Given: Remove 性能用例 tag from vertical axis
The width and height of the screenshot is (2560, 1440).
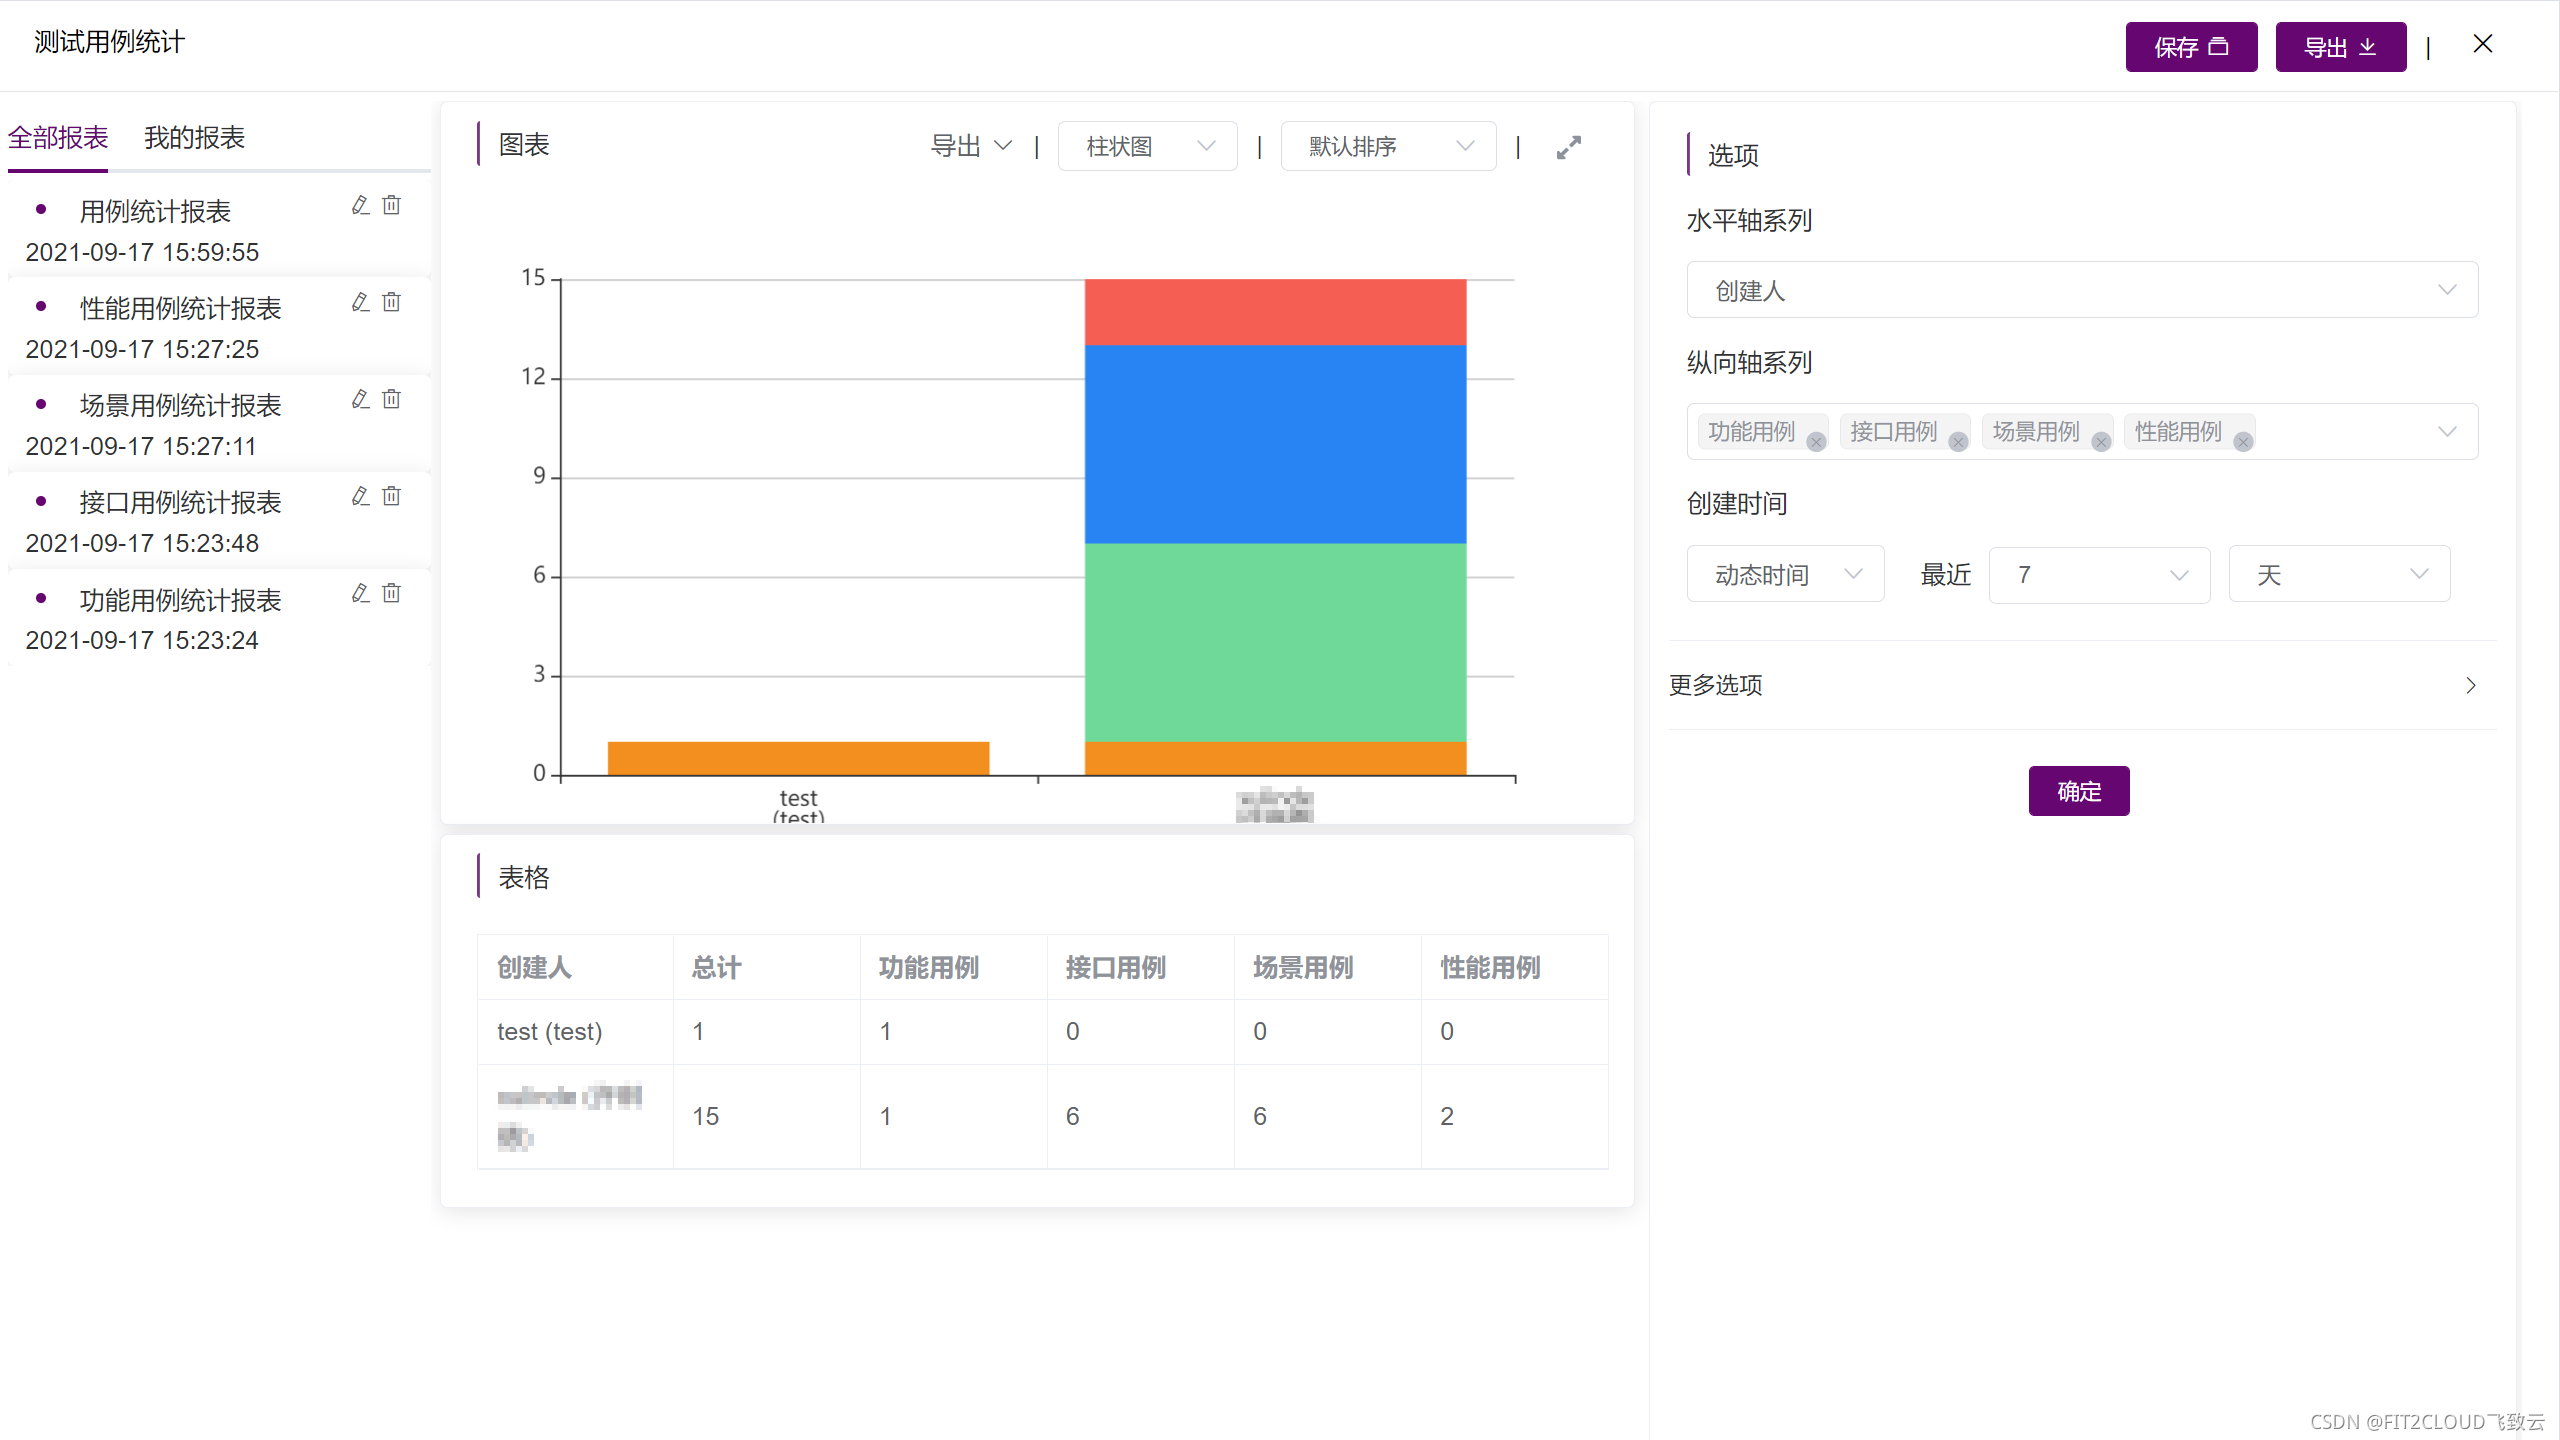Looking at the screenshot, I should click(x=2243, y=442).
